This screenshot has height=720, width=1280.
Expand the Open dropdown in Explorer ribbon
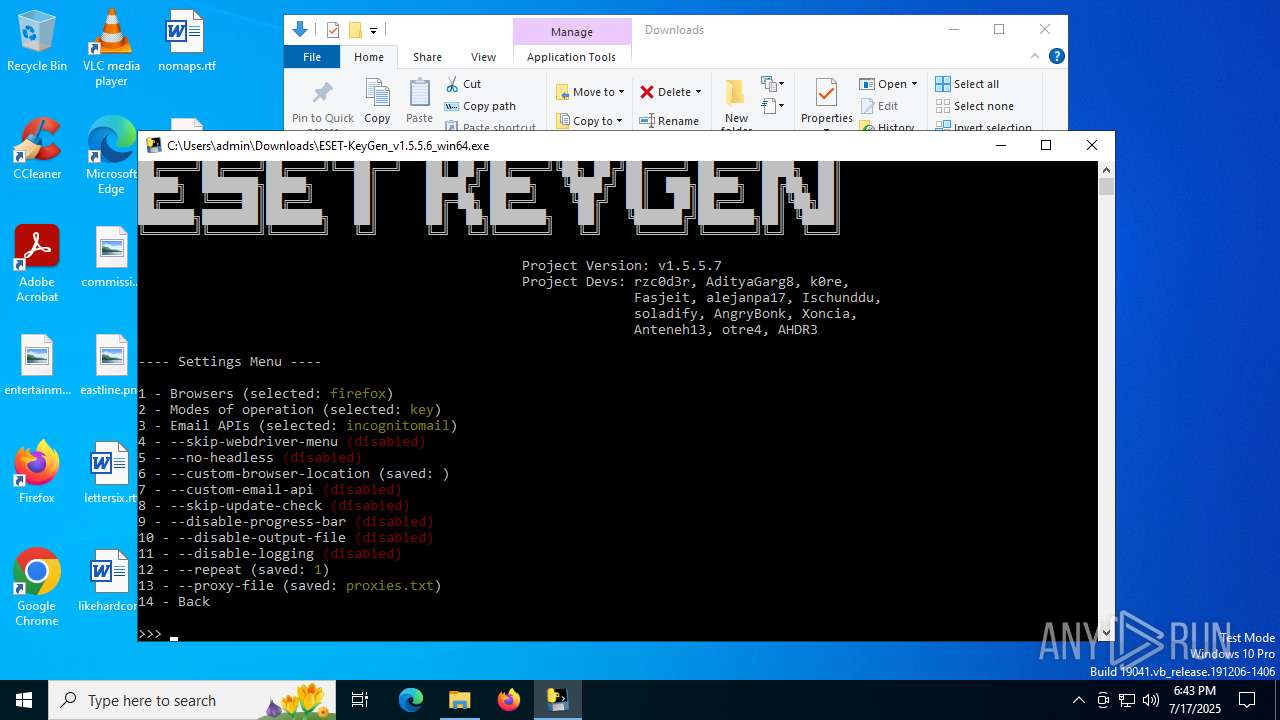[x=915, y=84]
